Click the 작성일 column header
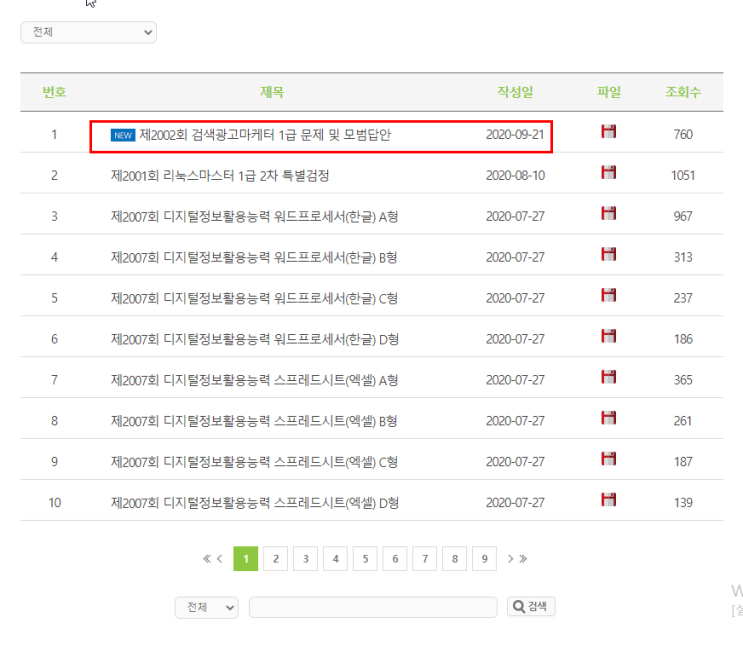The height and width of the screenshot is (658, 743). 515,92
